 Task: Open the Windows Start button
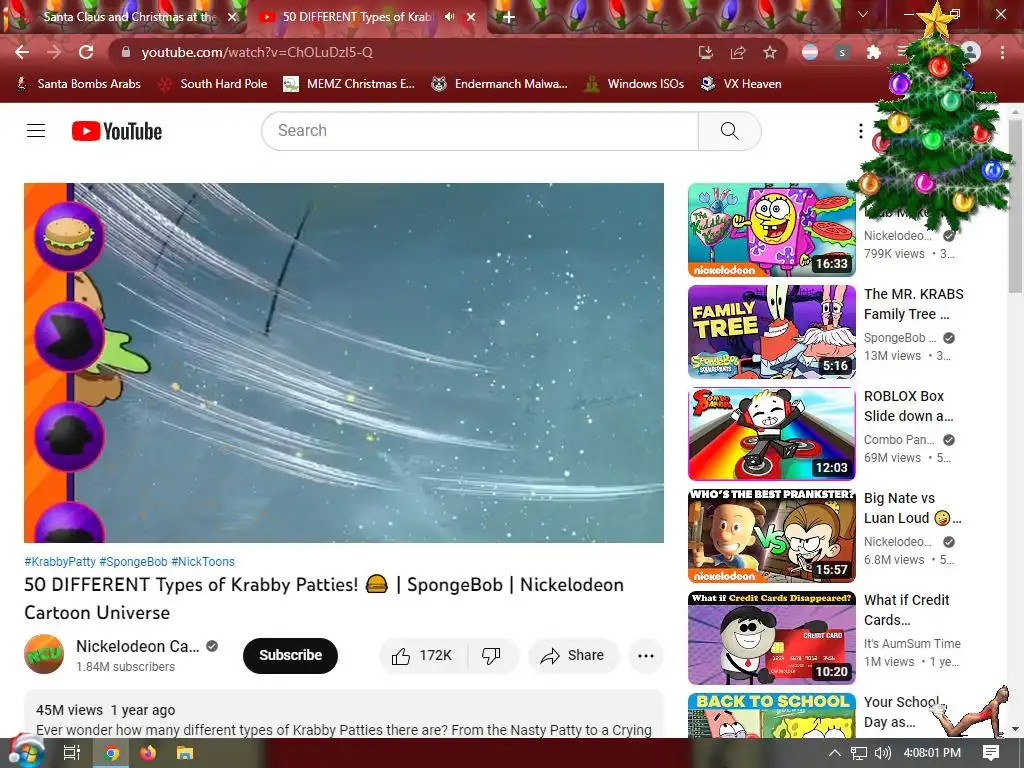pyautogui.click(x=25, y=752)
